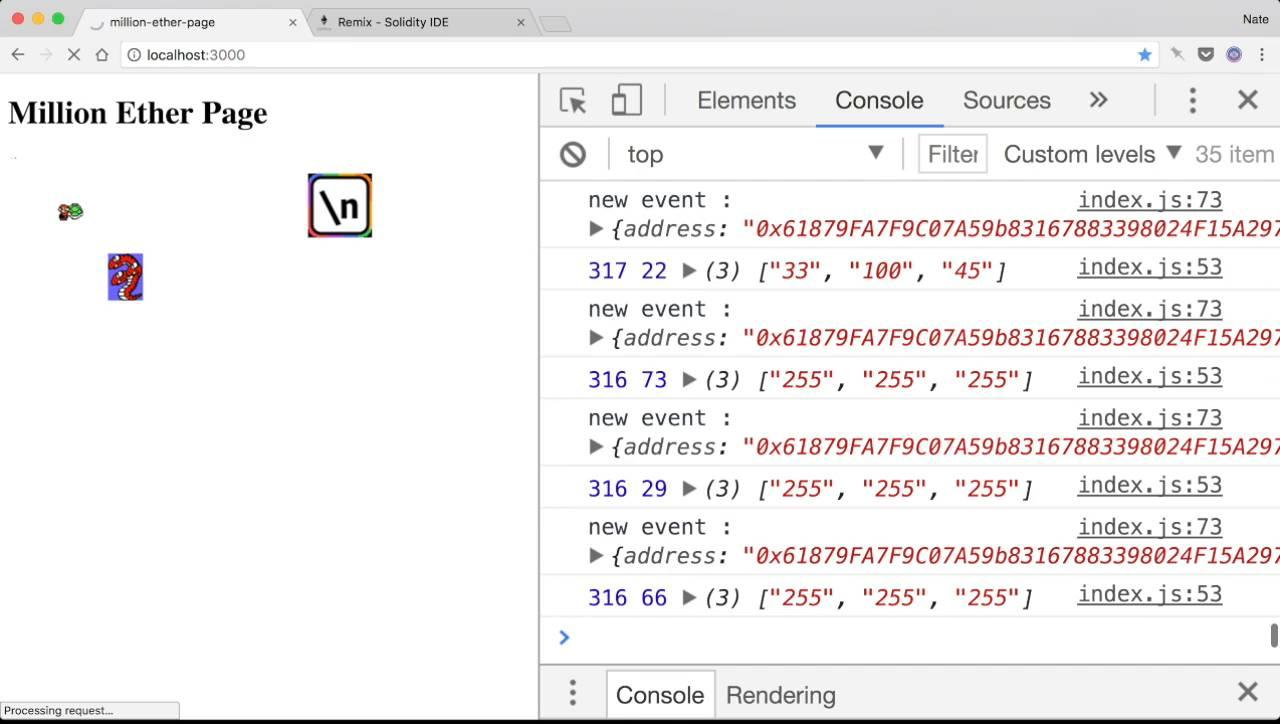The image size is (1280, 724).
Task: Click the site info icon in address bar
Action: coord(134,55)
